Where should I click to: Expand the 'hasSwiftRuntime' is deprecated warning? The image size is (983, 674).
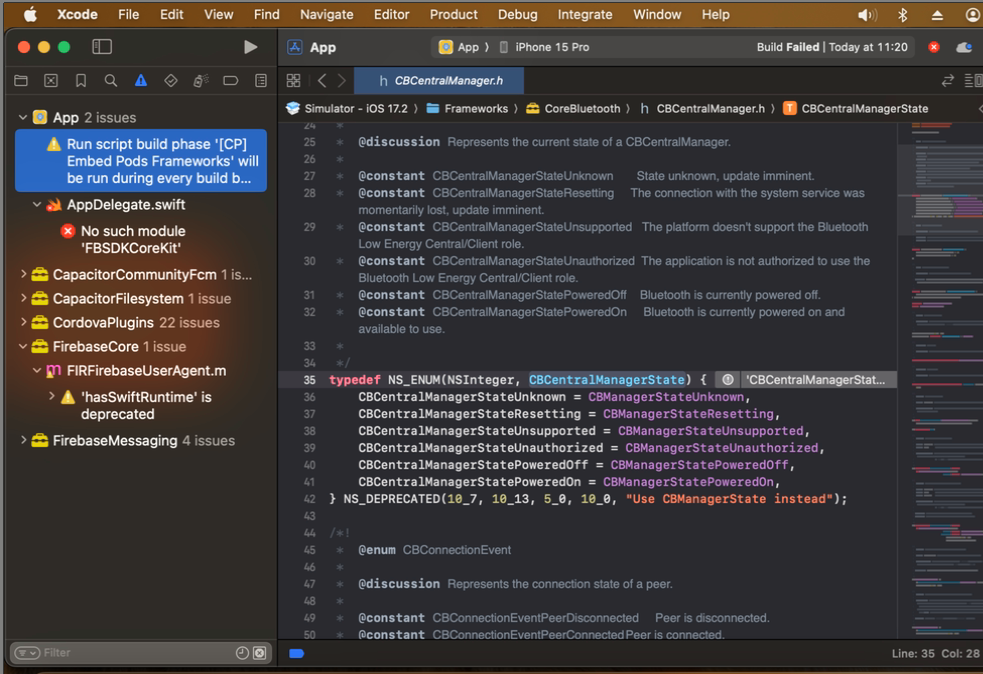51,396
